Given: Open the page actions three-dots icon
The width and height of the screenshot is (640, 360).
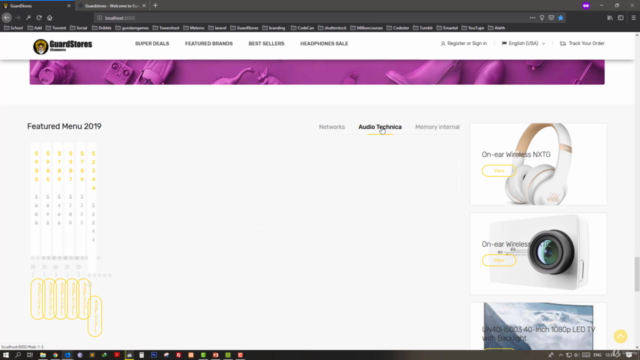Looking at the screenshot, I should point(532,18).
